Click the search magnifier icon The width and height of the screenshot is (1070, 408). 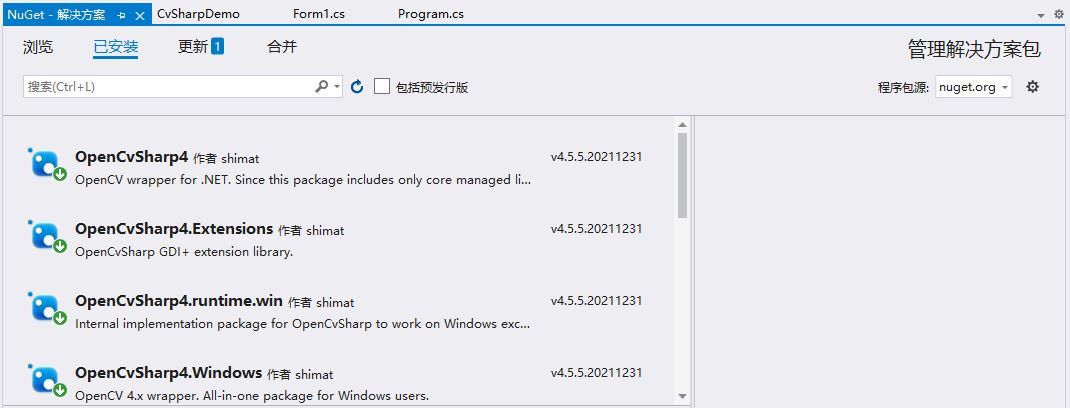tap(321, 87)
